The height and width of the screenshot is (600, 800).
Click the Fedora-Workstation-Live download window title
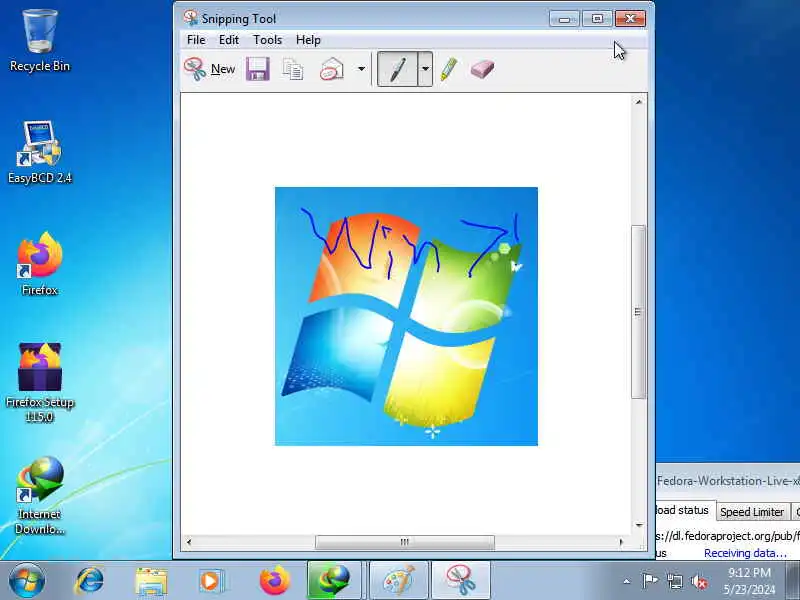pos(728,481)
